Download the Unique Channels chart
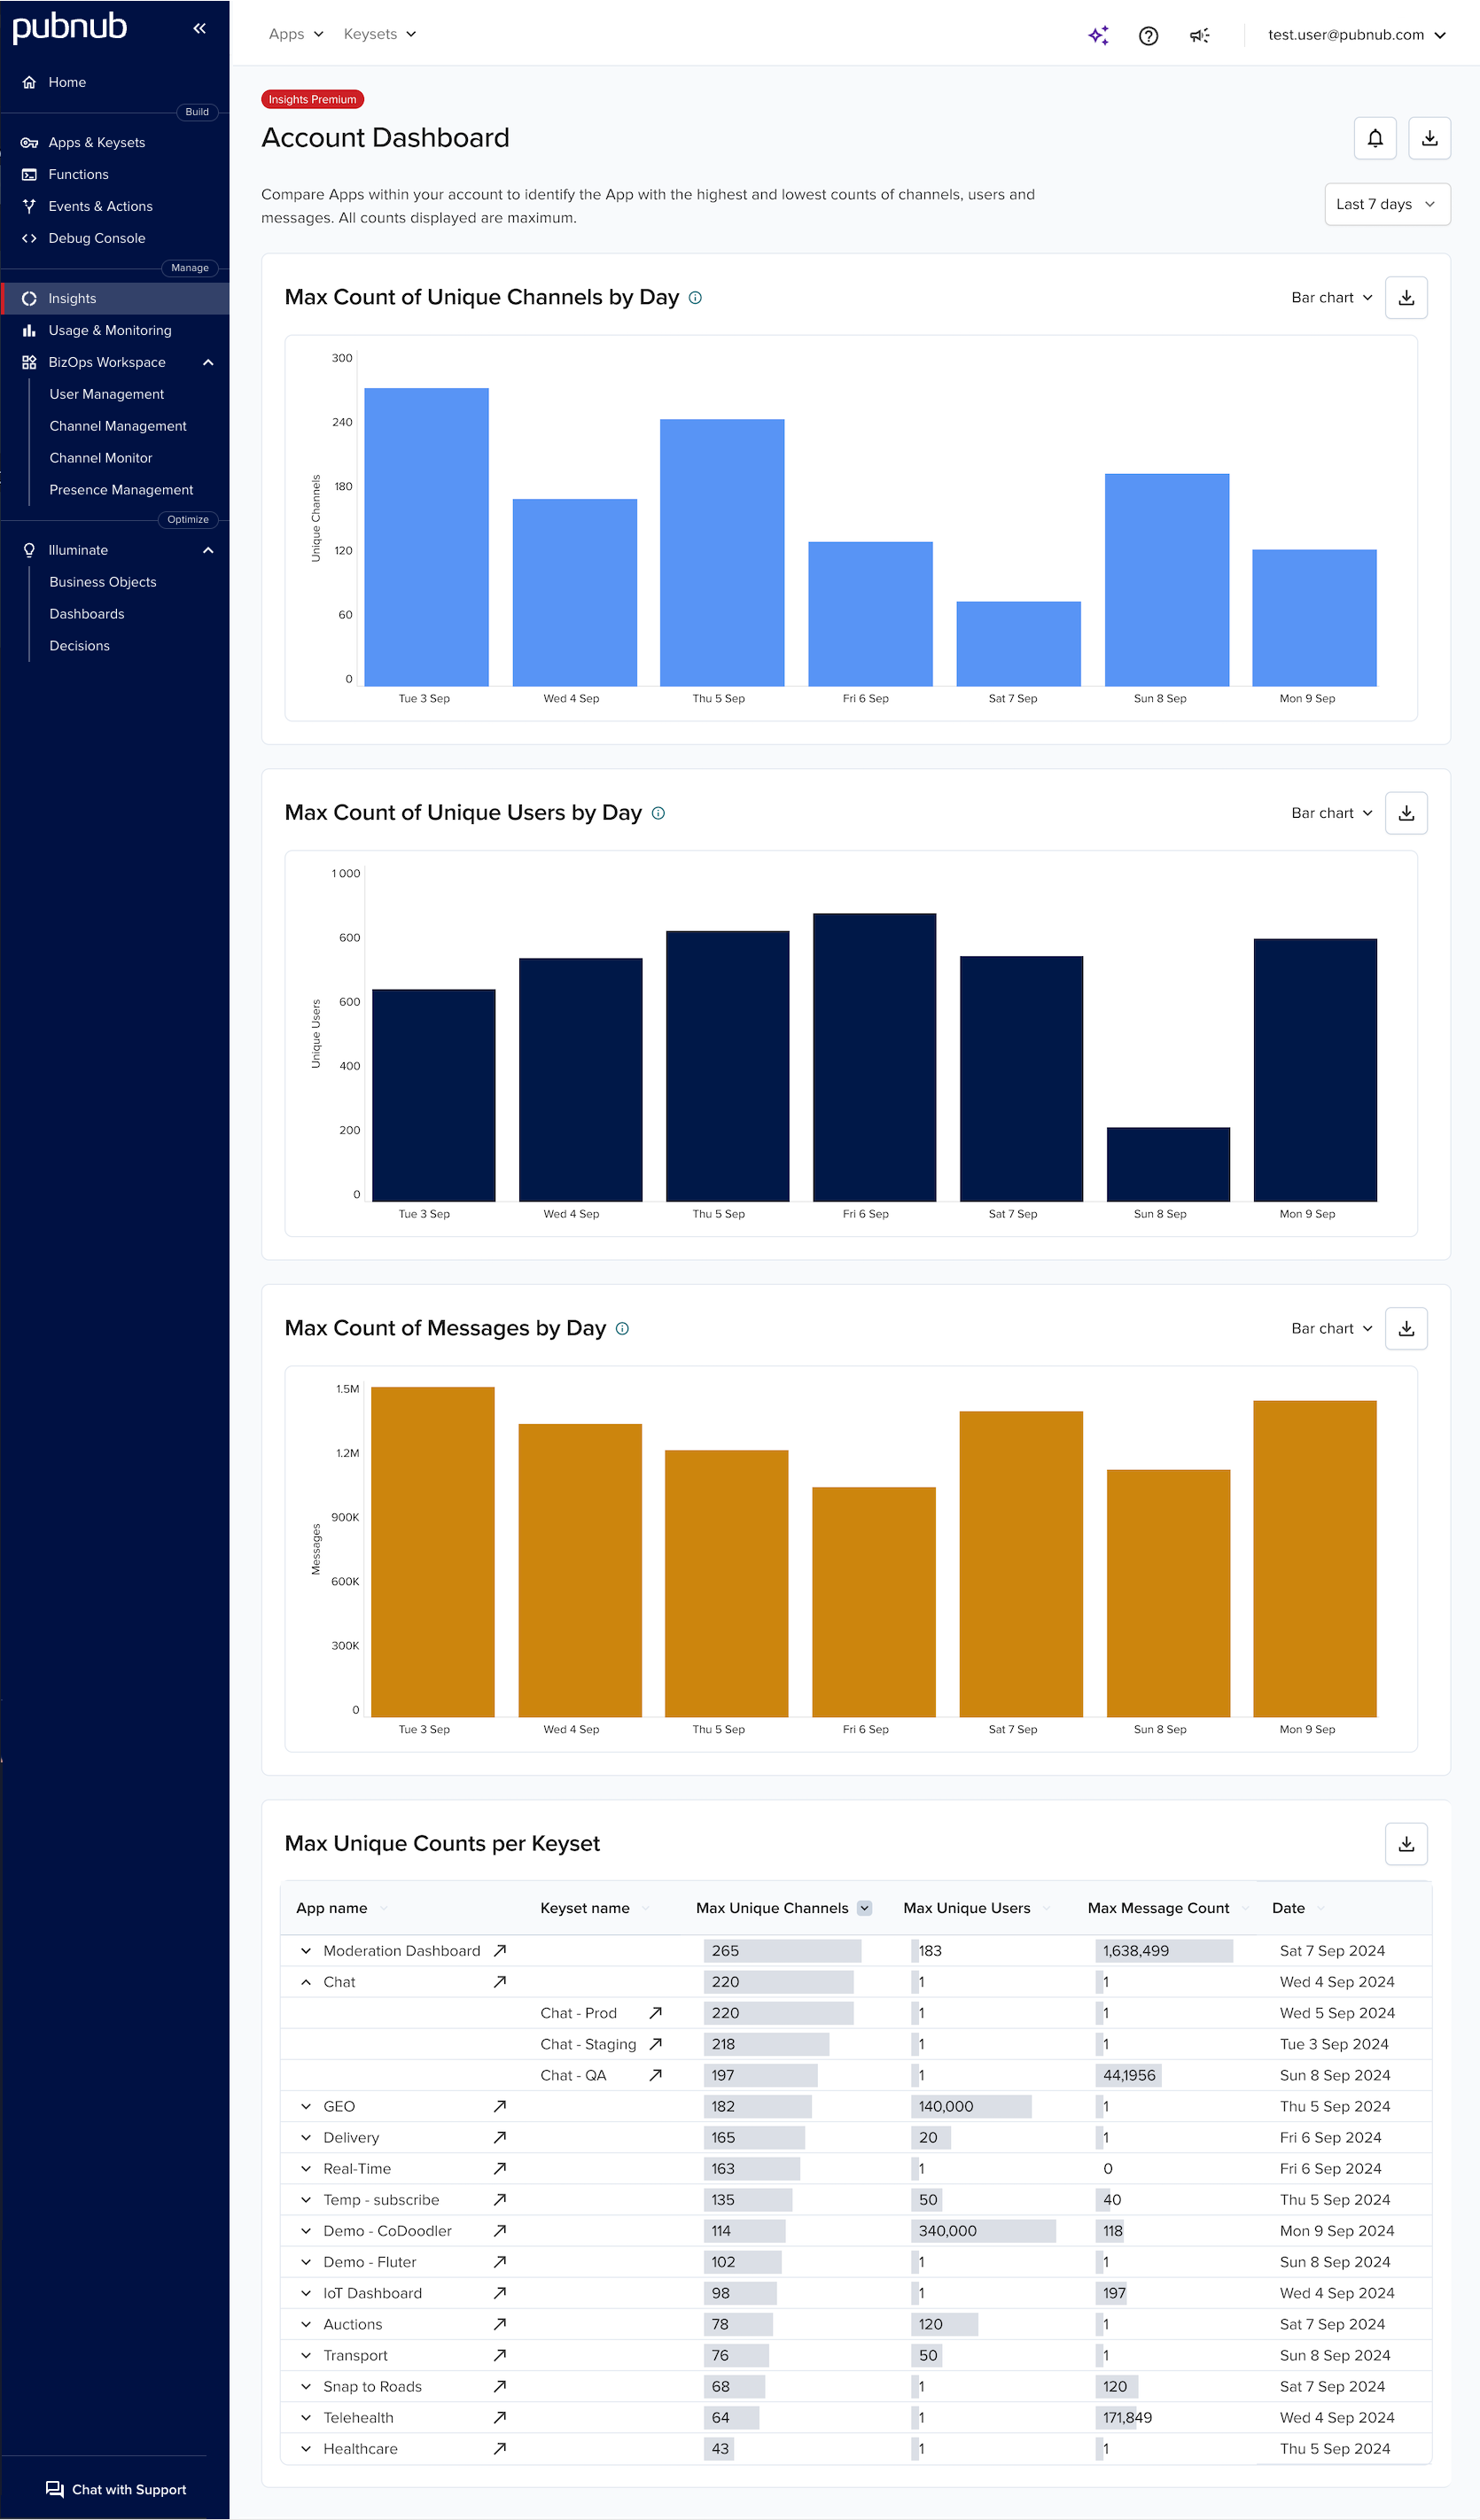 1406,297
